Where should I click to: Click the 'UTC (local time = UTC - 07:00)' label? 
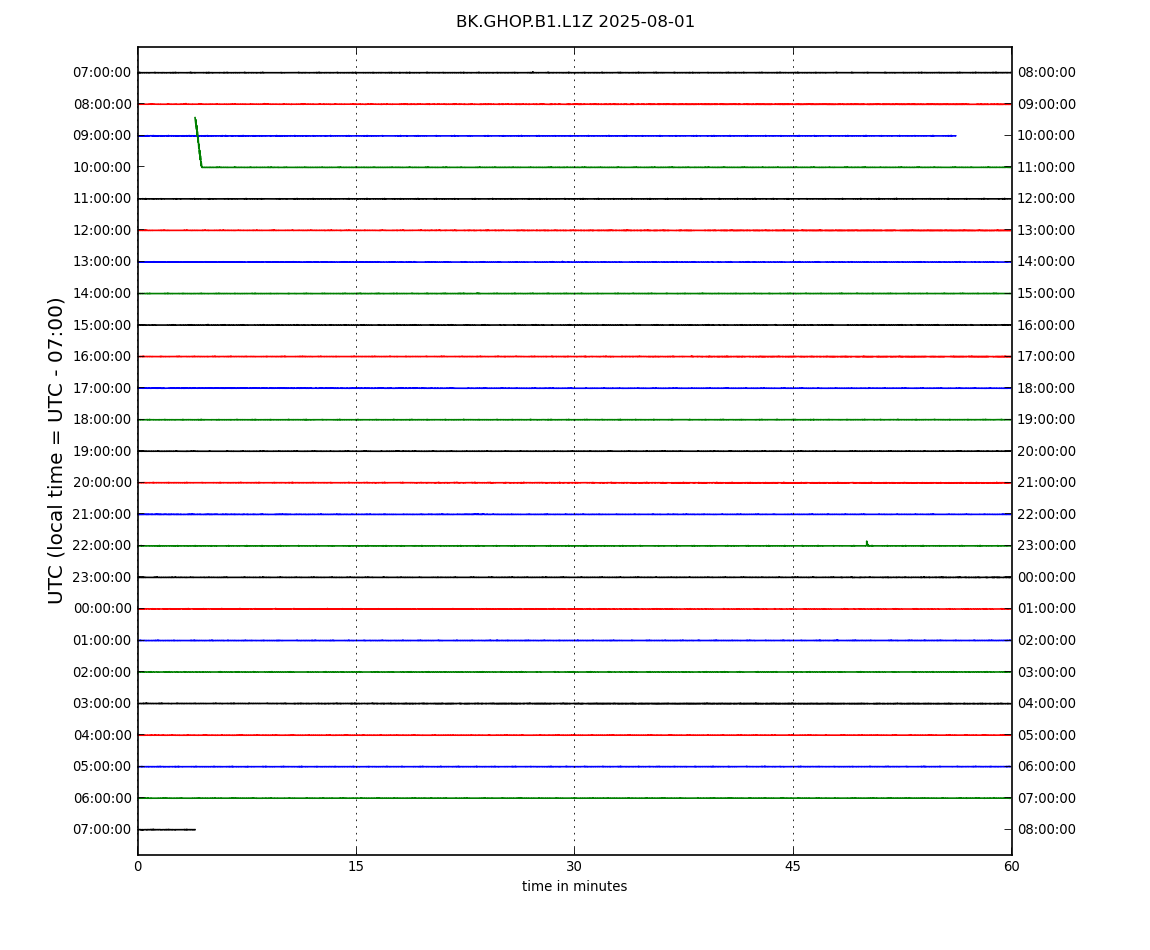coord(56,450)
